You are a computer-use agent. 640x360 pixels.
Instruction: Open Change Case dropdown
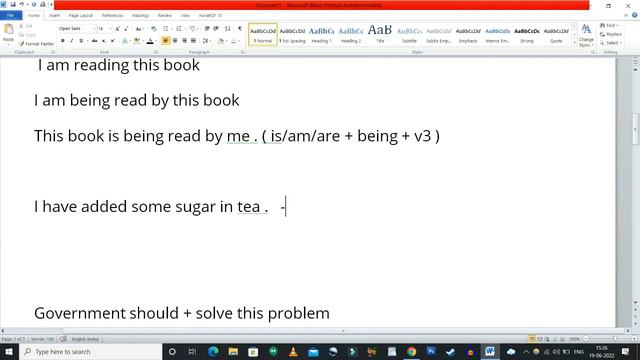139,29
